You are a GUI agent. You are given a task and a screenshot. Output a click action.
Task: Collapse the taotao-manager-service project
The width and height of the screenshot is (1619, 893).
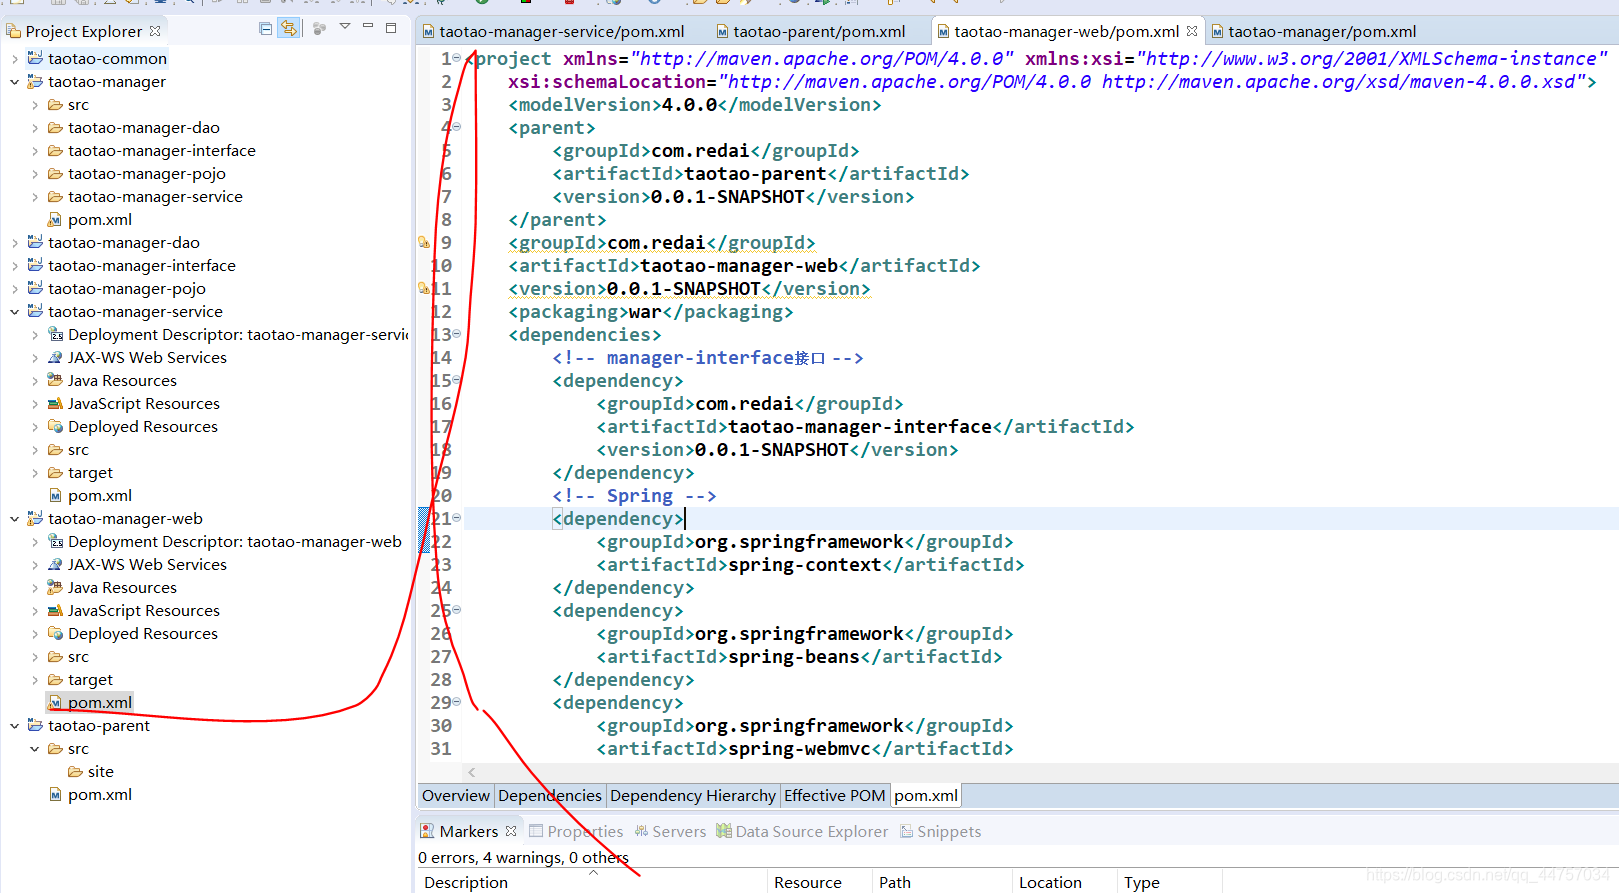15,312
